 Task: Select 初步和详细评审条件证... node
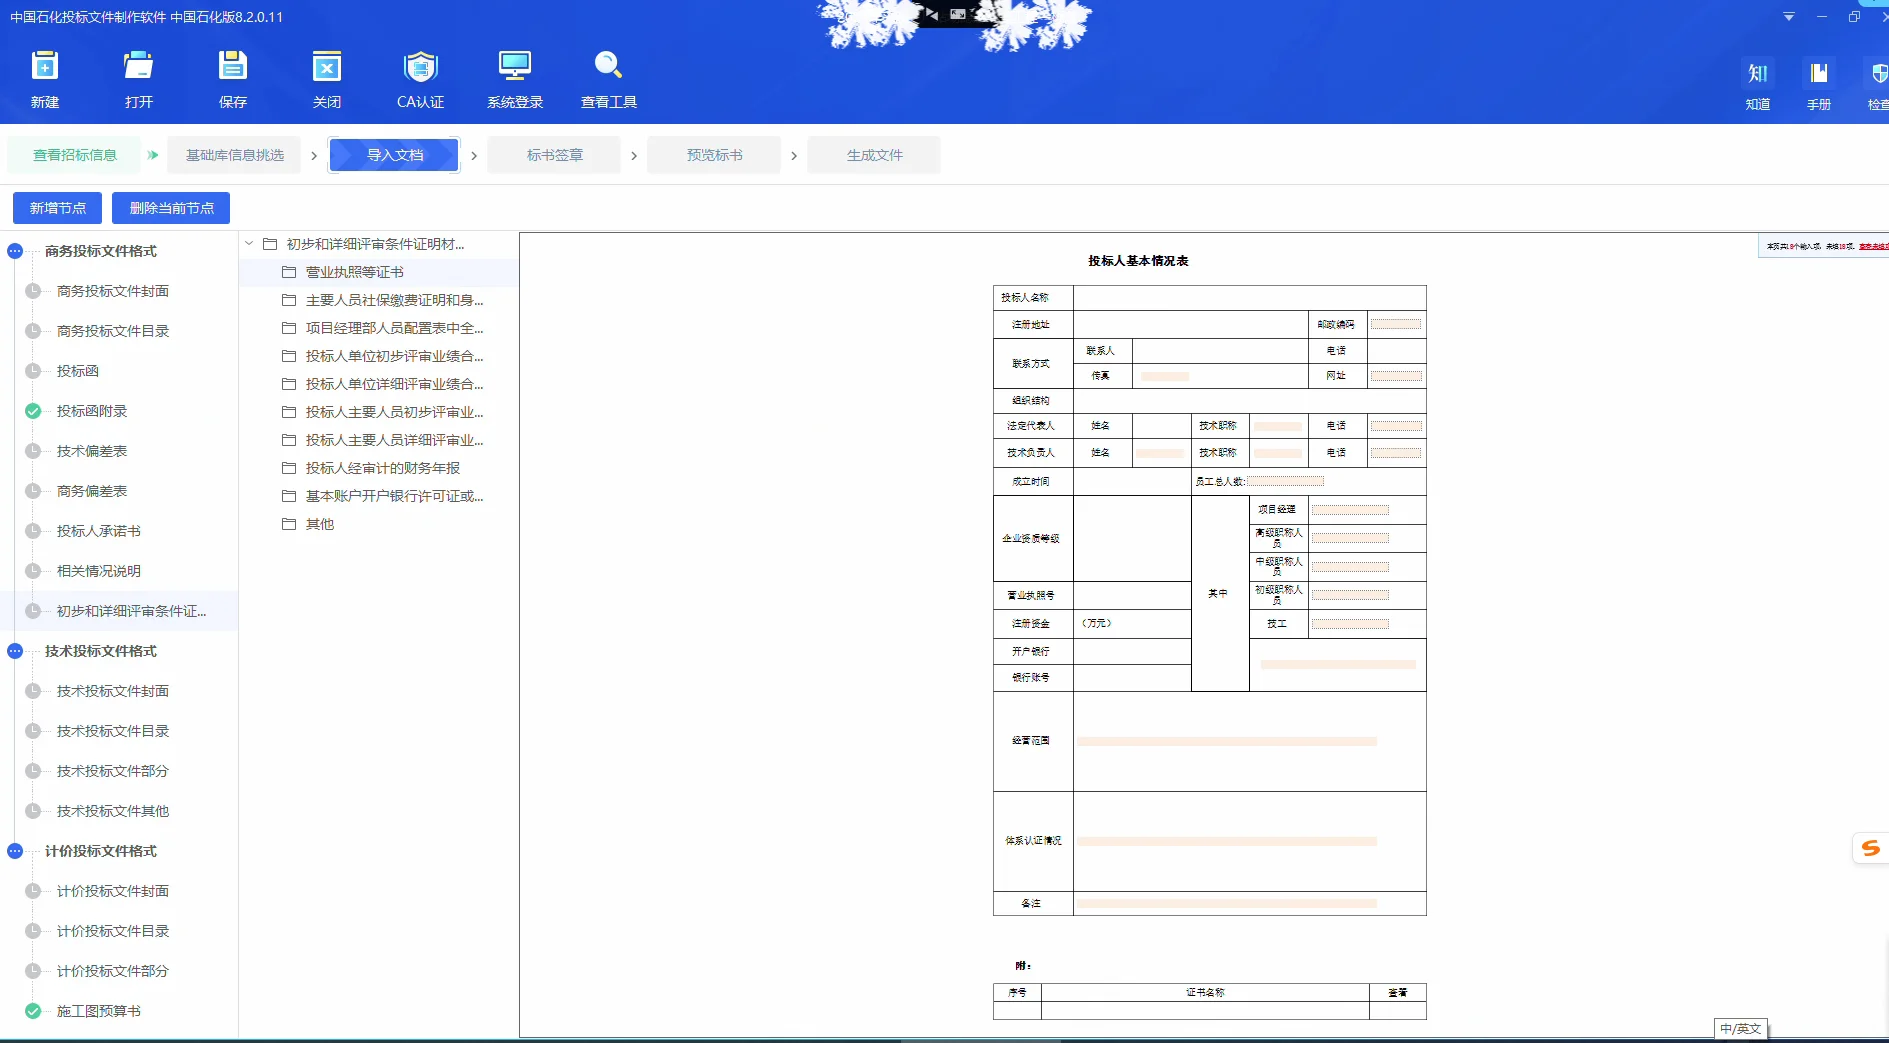coord(131,611)
